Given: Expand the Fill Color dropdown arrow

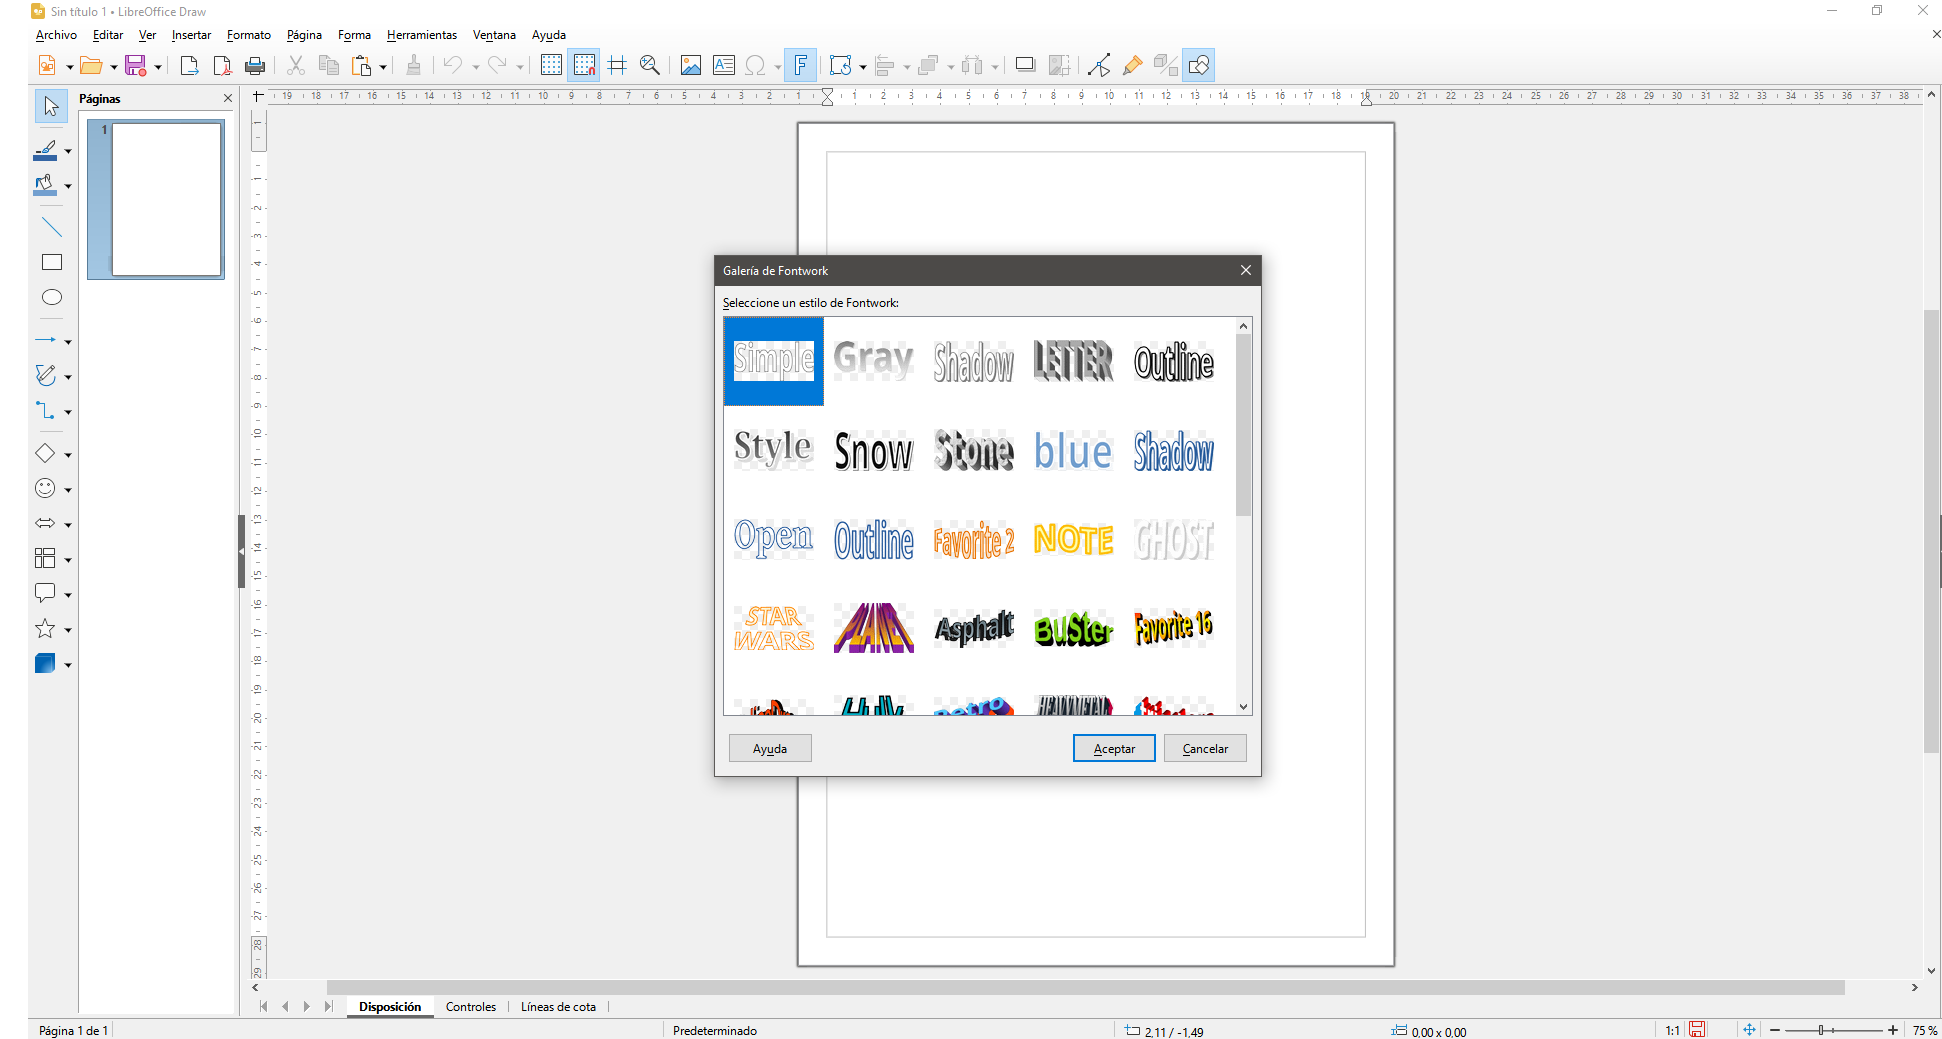Looking at the screenshot, I should click(68, 186).
